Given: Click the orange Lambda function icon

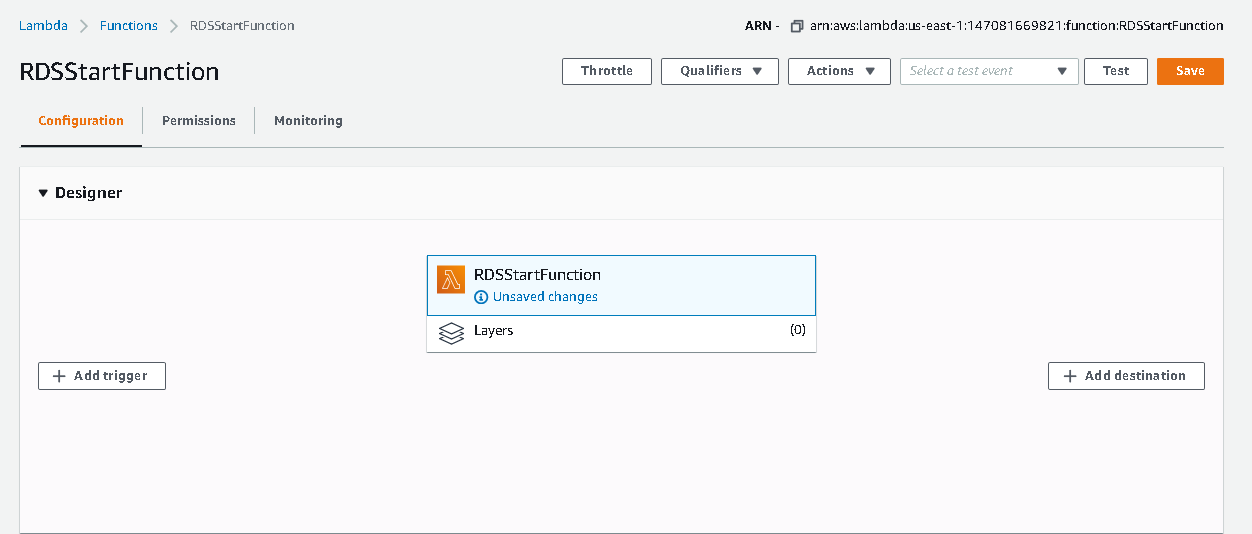Looking at the screenshot, I should pyautogui.click(x=451, y=279).
